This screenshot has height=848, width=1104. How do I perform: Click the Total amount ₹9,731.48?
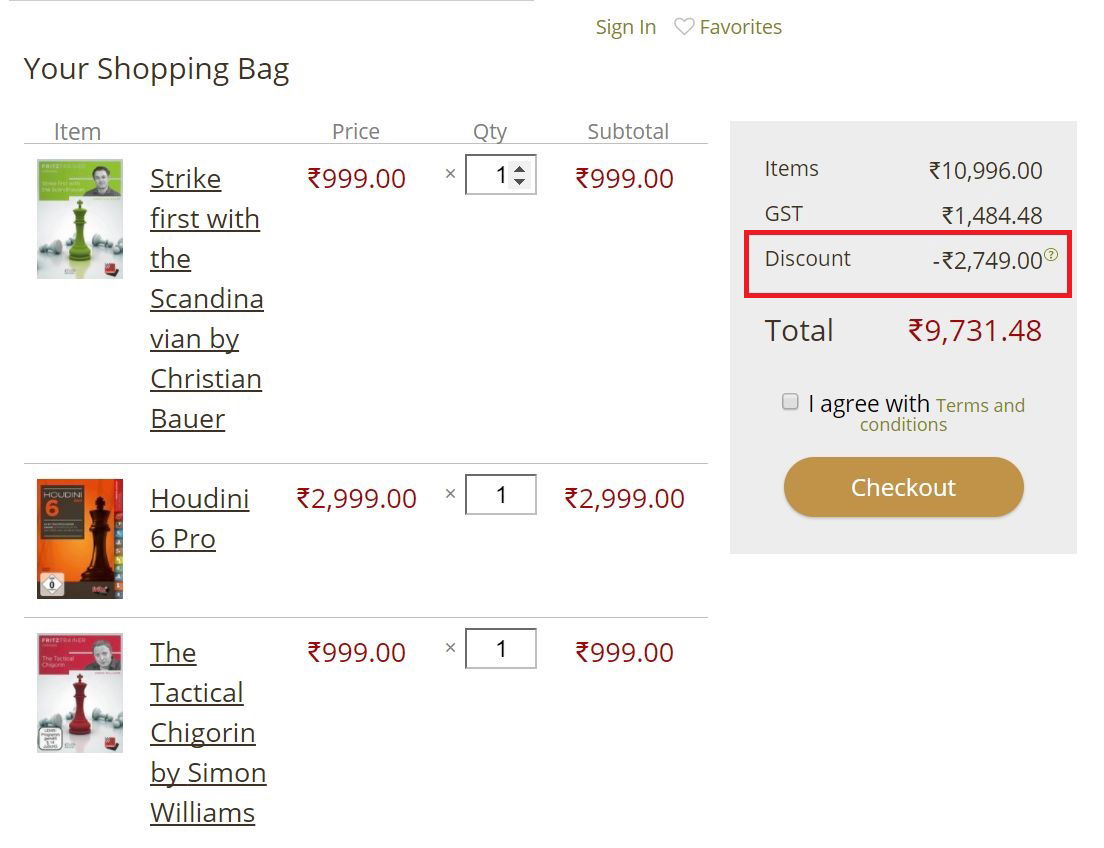coord(975,330)
